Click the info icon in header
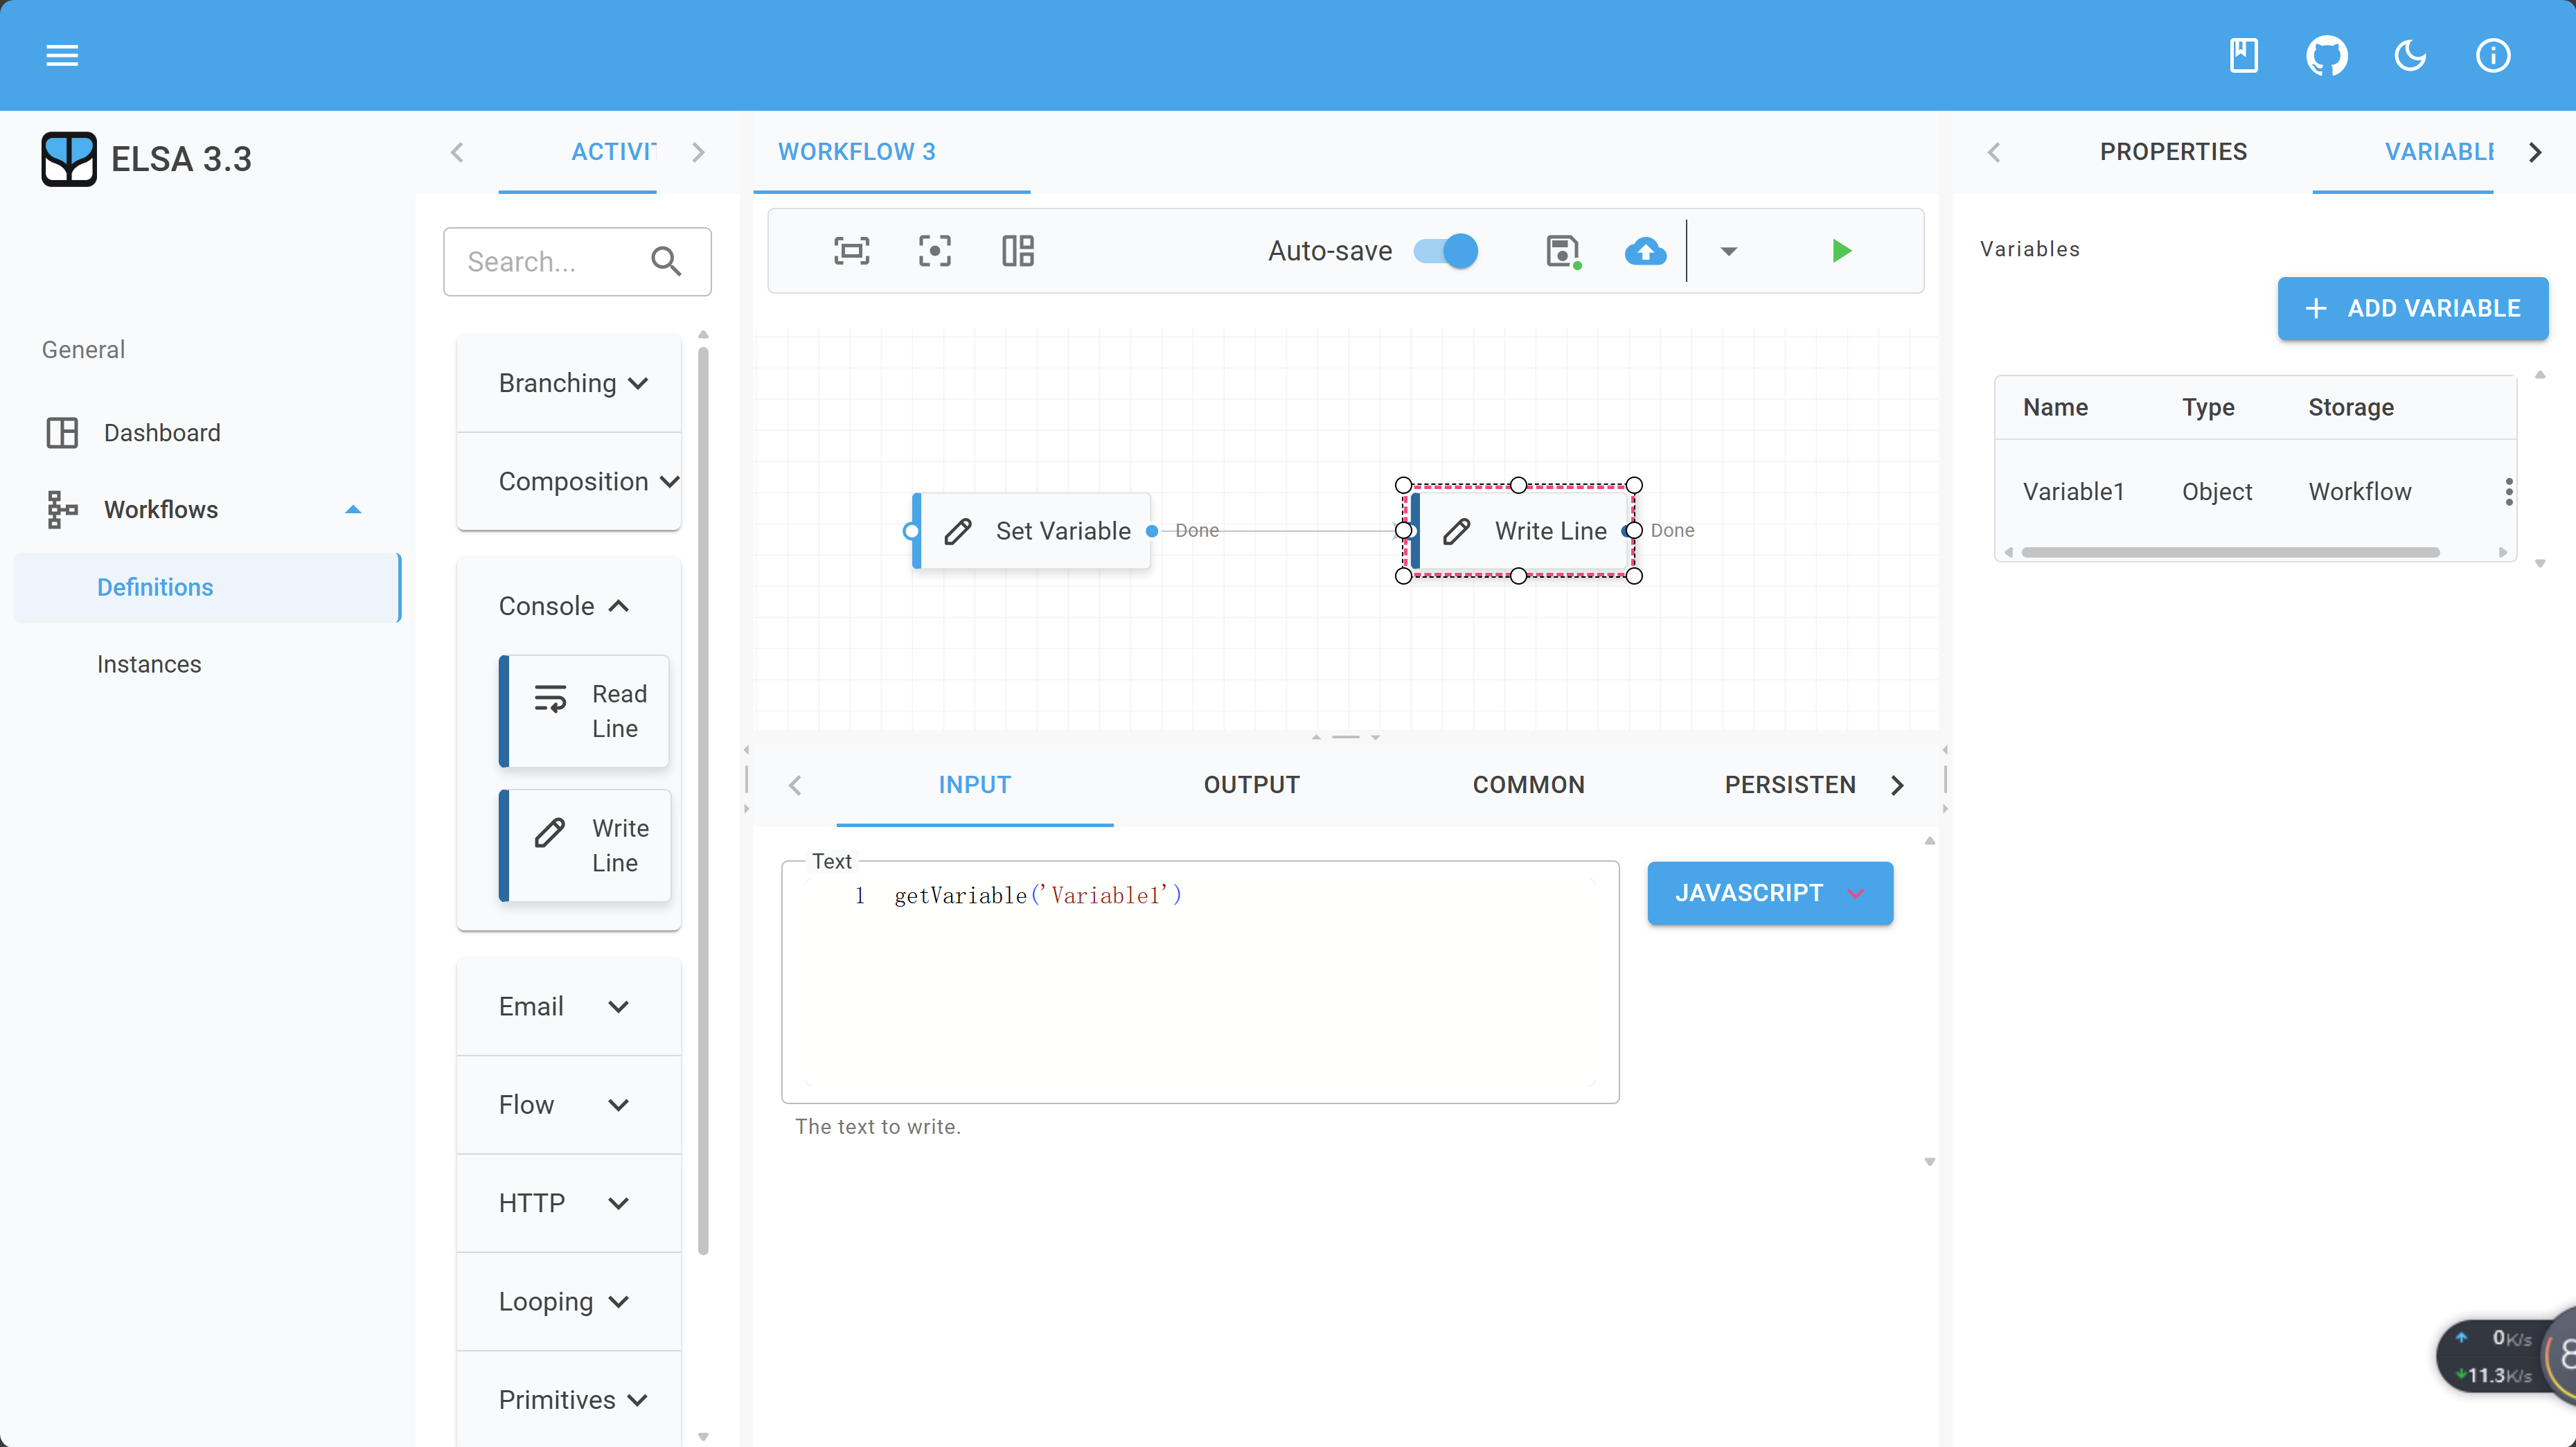 pos(2492,55)
